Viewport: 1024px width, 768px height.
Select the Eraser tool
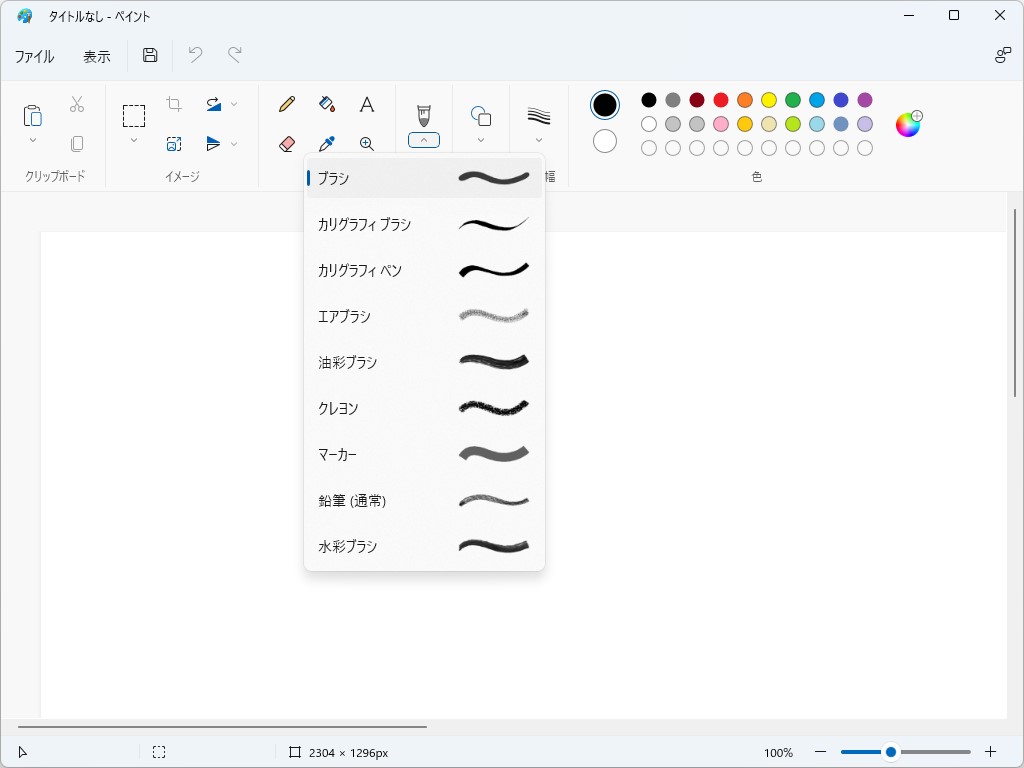pyautogui.click(x=287, y=144)
